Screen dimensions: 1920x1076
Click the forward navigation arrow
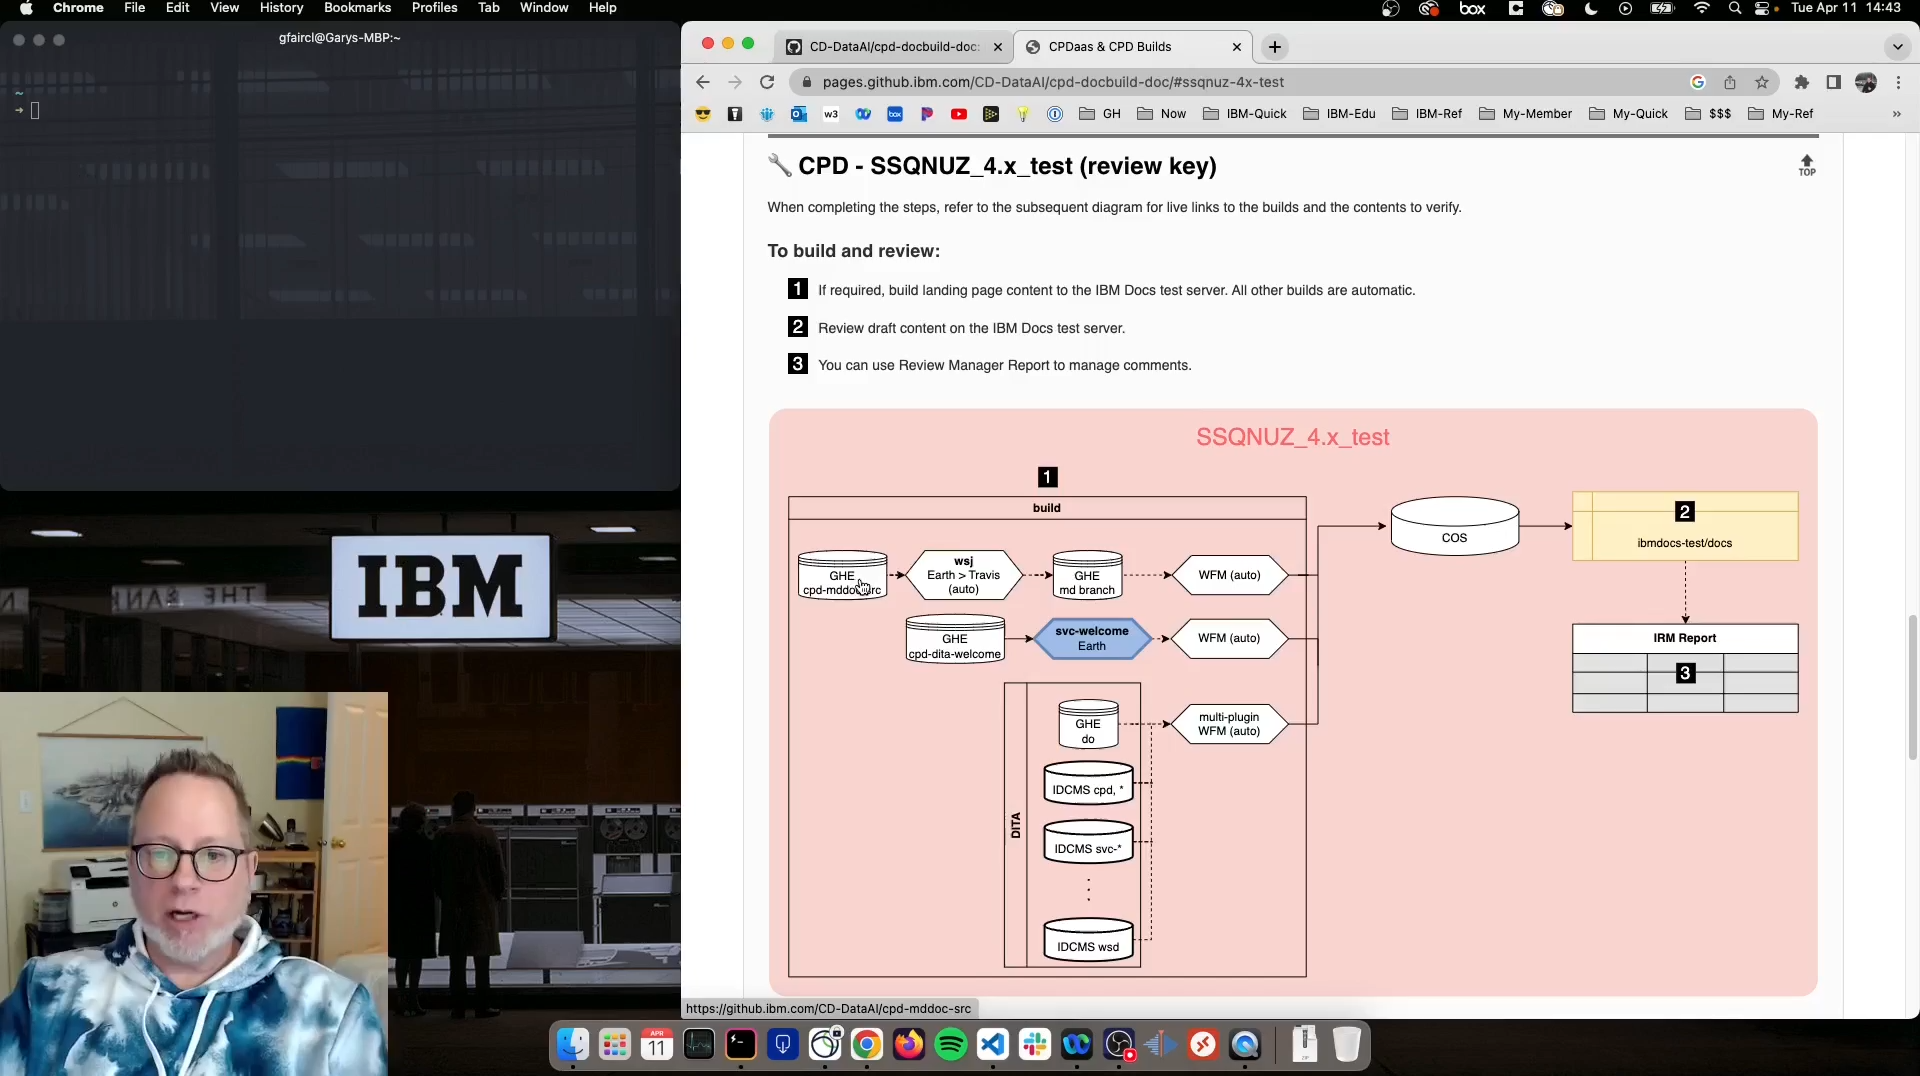pos(735,82)
